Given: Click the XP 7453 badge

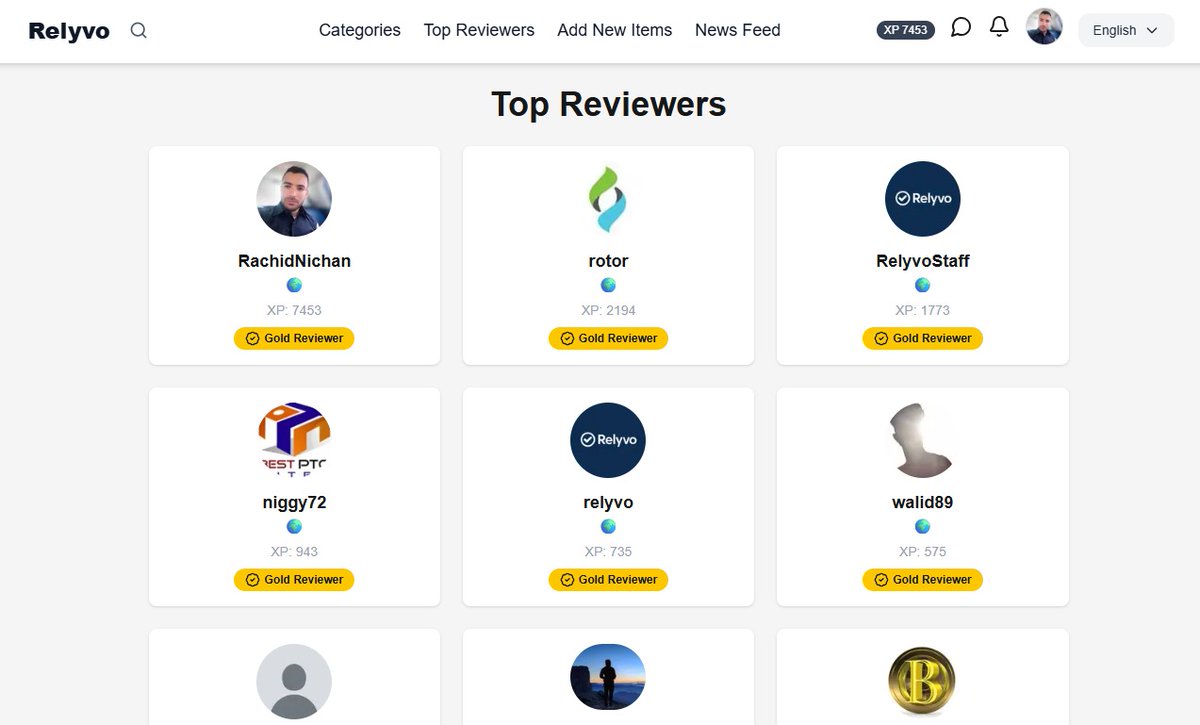Looking at the screenshot, I should [x=905, y=30].
